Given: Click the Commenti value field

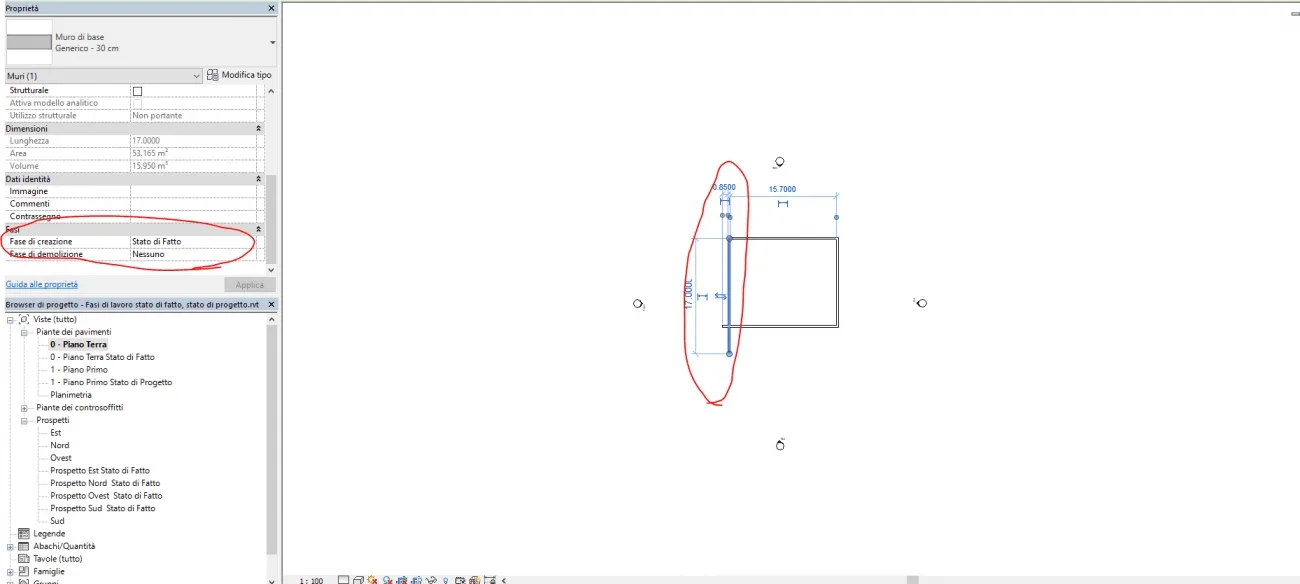Looking at the screenshot, I should [193, 204].
